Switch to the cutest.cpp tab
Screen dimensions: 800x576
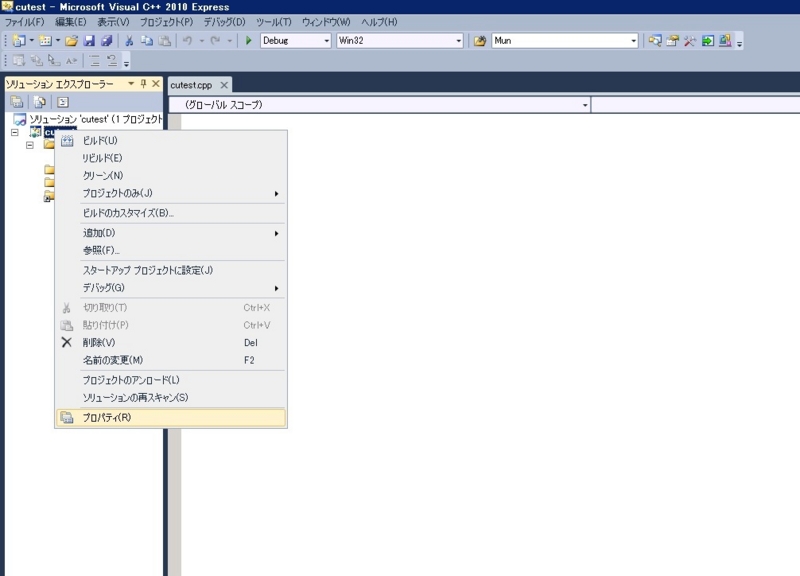point(191,85)
